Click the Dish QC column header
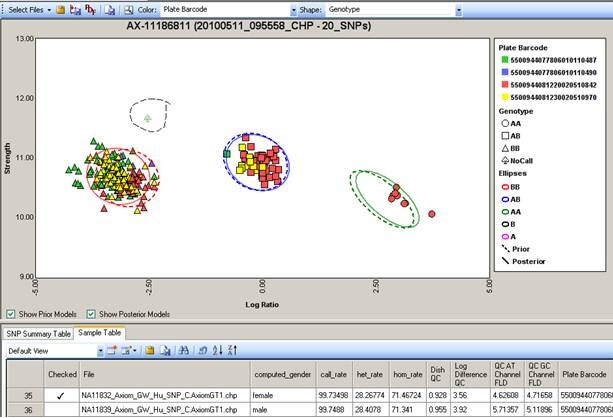 pos(438,374)
